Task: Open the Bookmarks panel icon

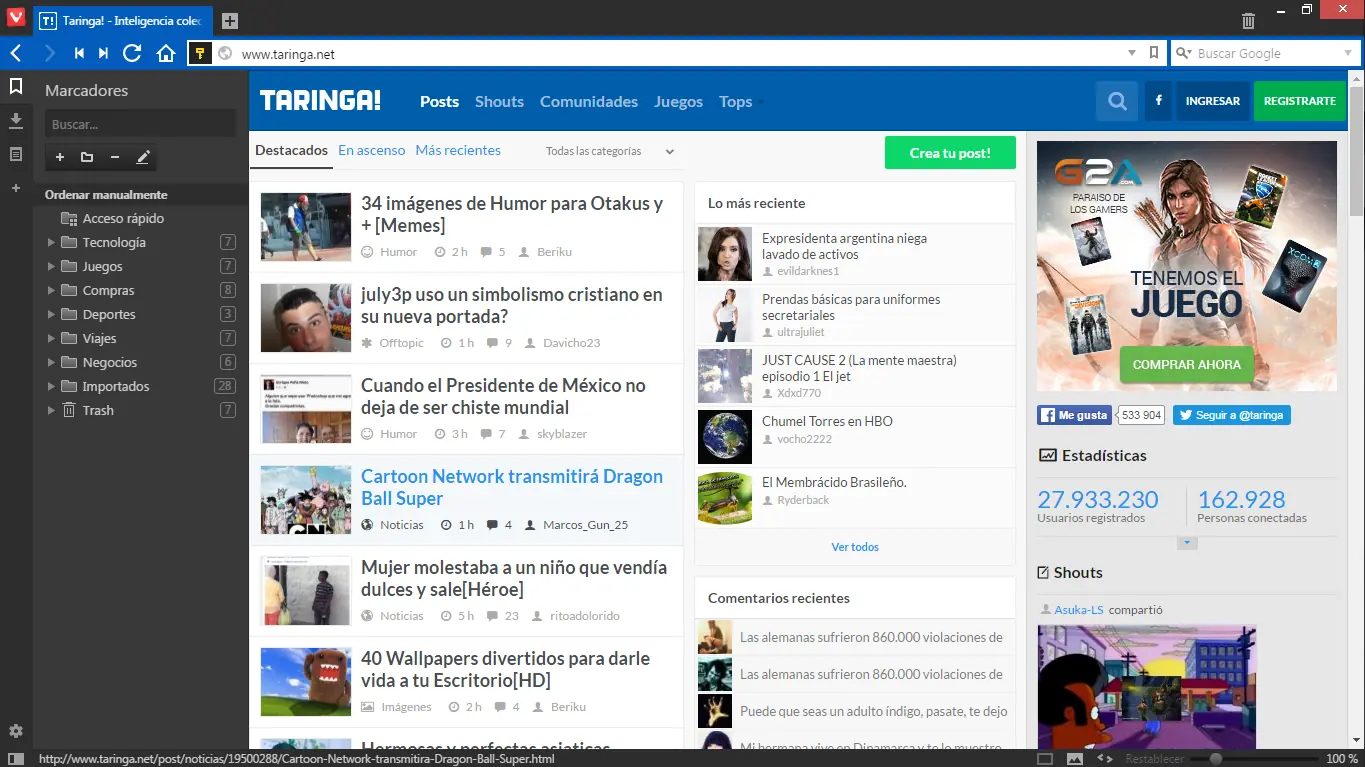Action: click(x=16, y=86)
